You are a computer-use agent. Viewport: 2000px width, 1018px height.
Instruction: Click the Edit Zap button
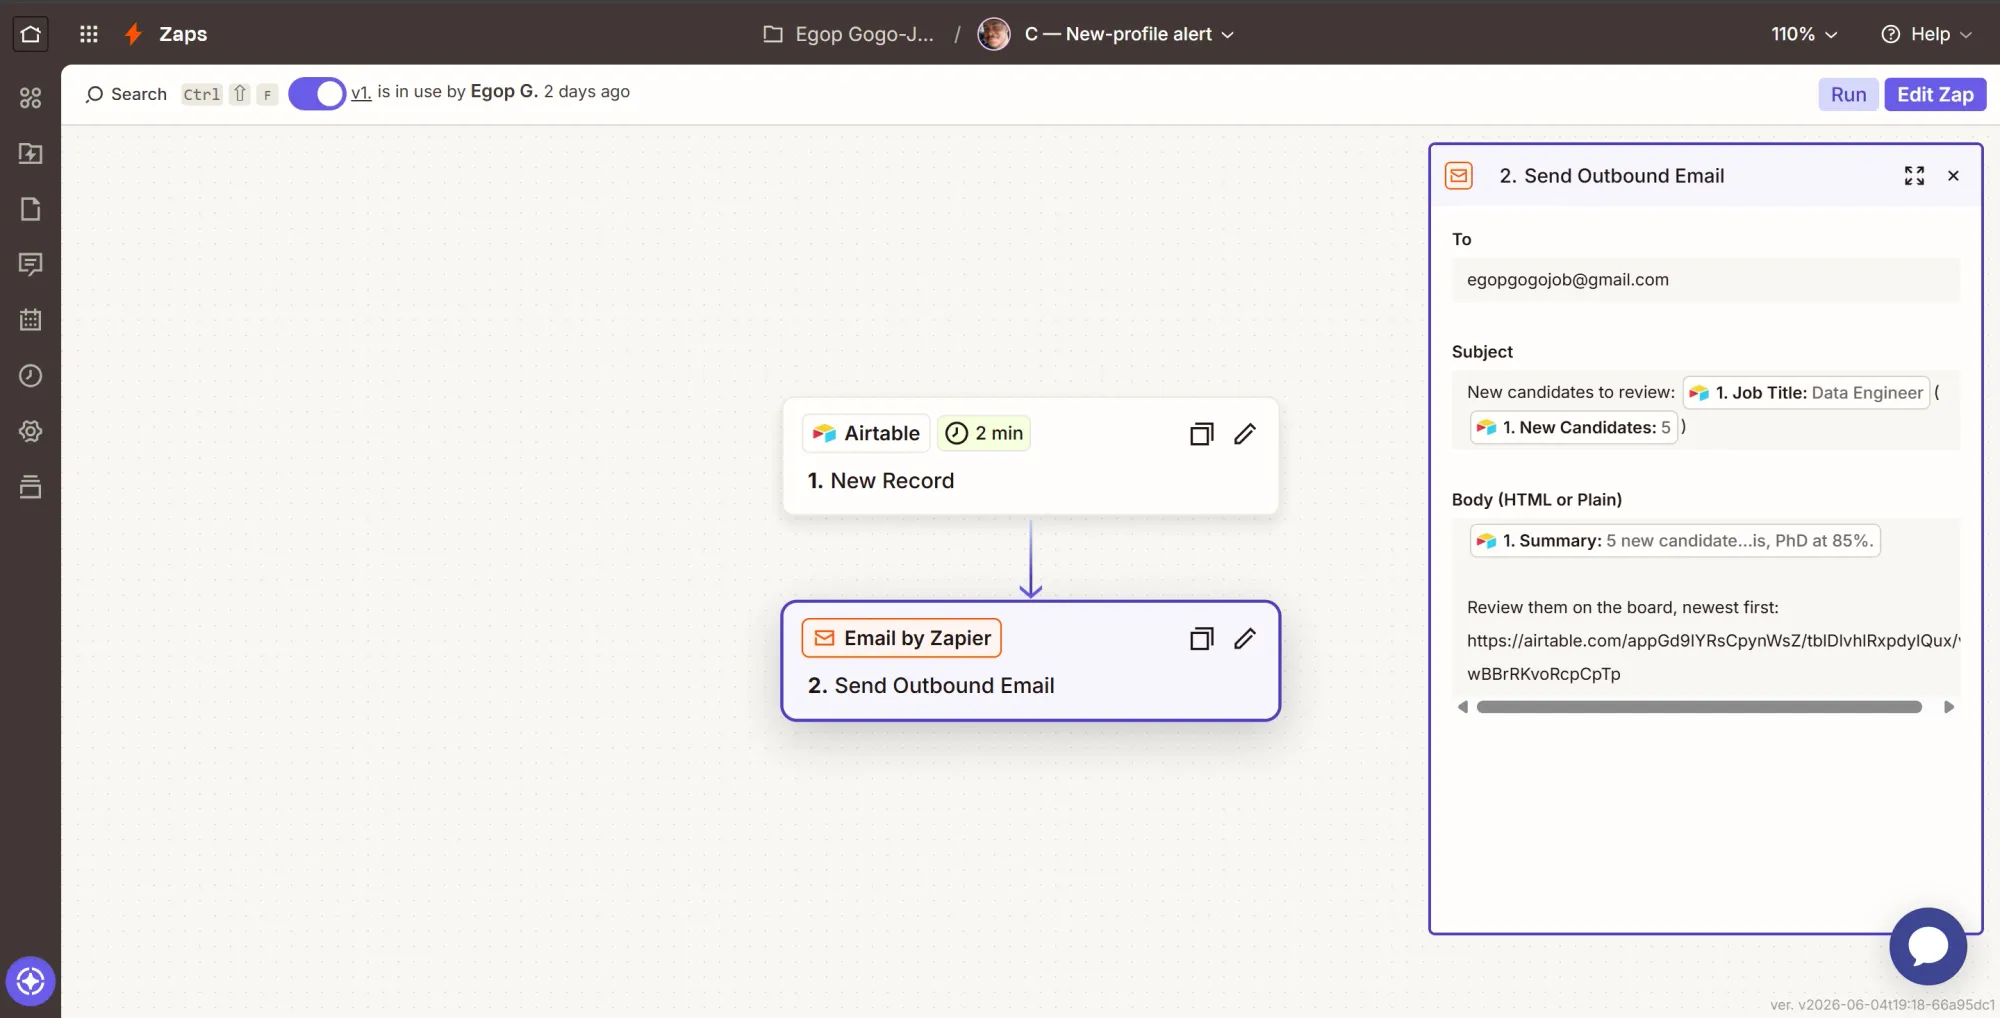pyautogui.click(x=1935, y=94)
